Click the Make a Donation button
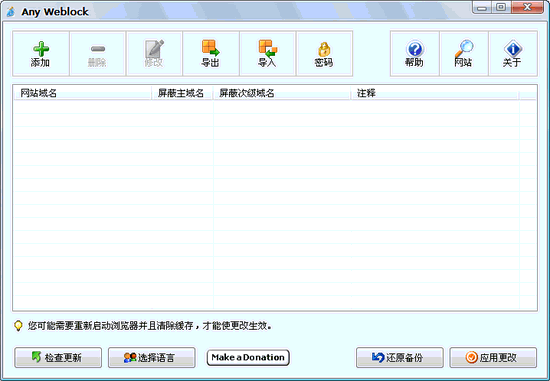 (x=248, y=357)
